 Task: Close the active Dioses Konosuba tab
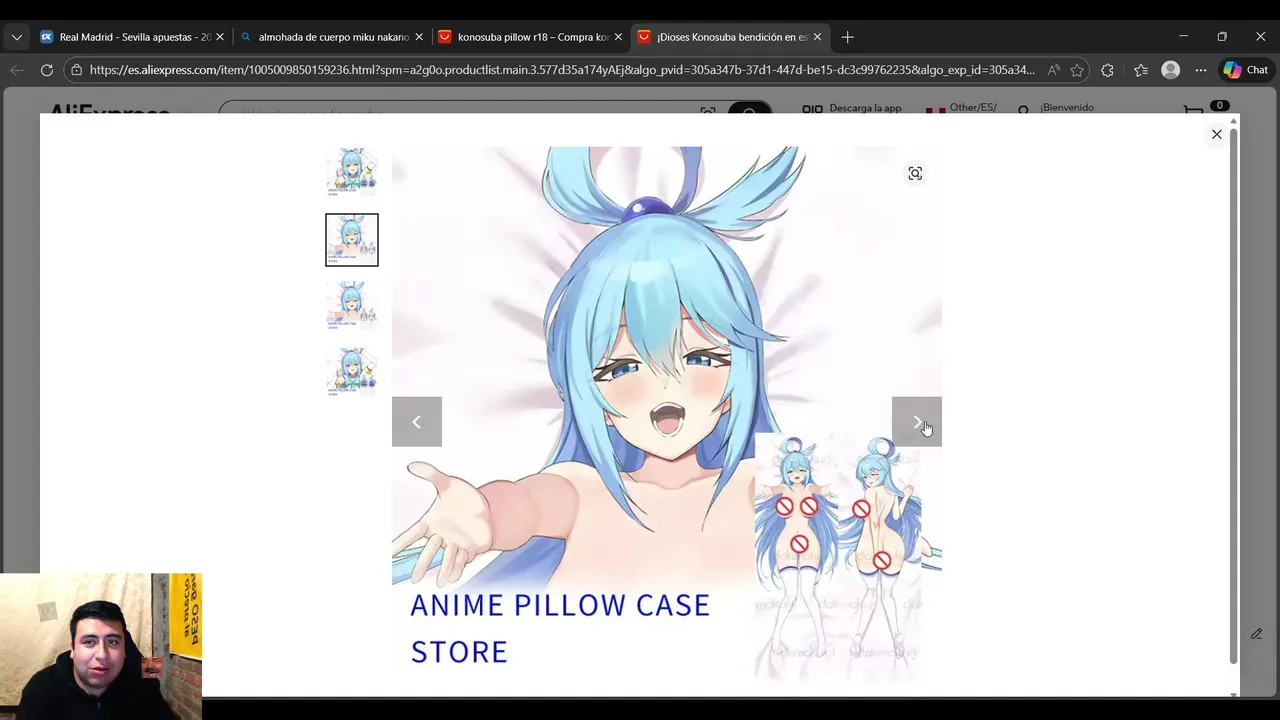817,37
